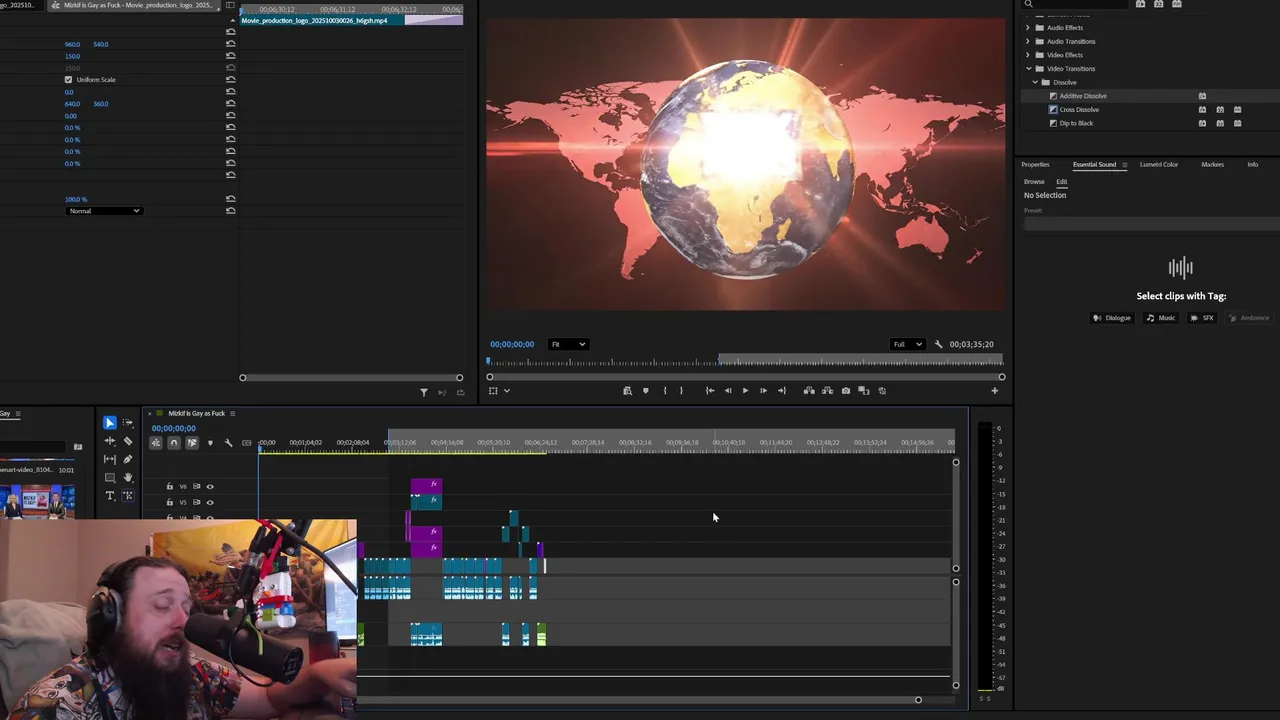The height and width of the screenshot is (720, 1280).
Task: Open the Normal blend mode dropdown
Action: click(x=104, y=211)
